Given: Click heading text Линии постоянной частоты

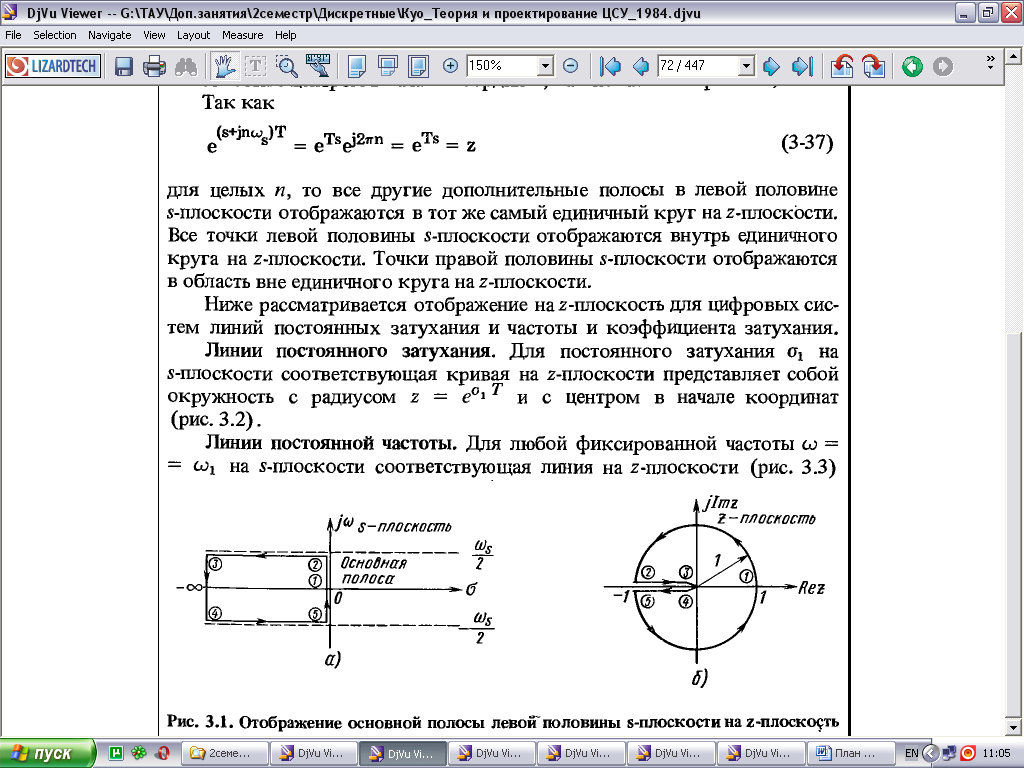Looking at the screenshot, I should [x=330, y=443].
